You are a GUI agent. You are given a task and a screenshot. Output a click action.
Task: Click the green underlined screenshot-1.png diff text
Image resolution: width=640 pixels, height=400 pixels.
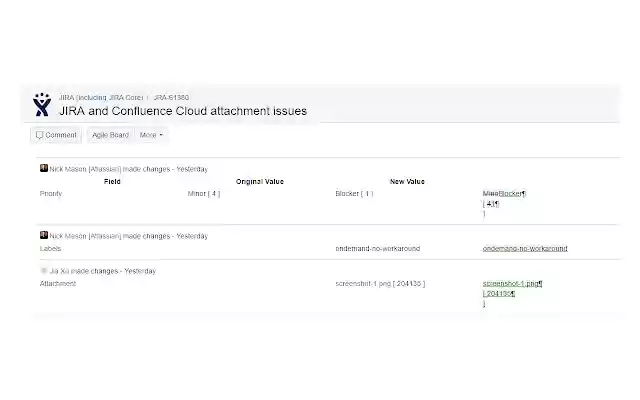(x=512, y=283)
